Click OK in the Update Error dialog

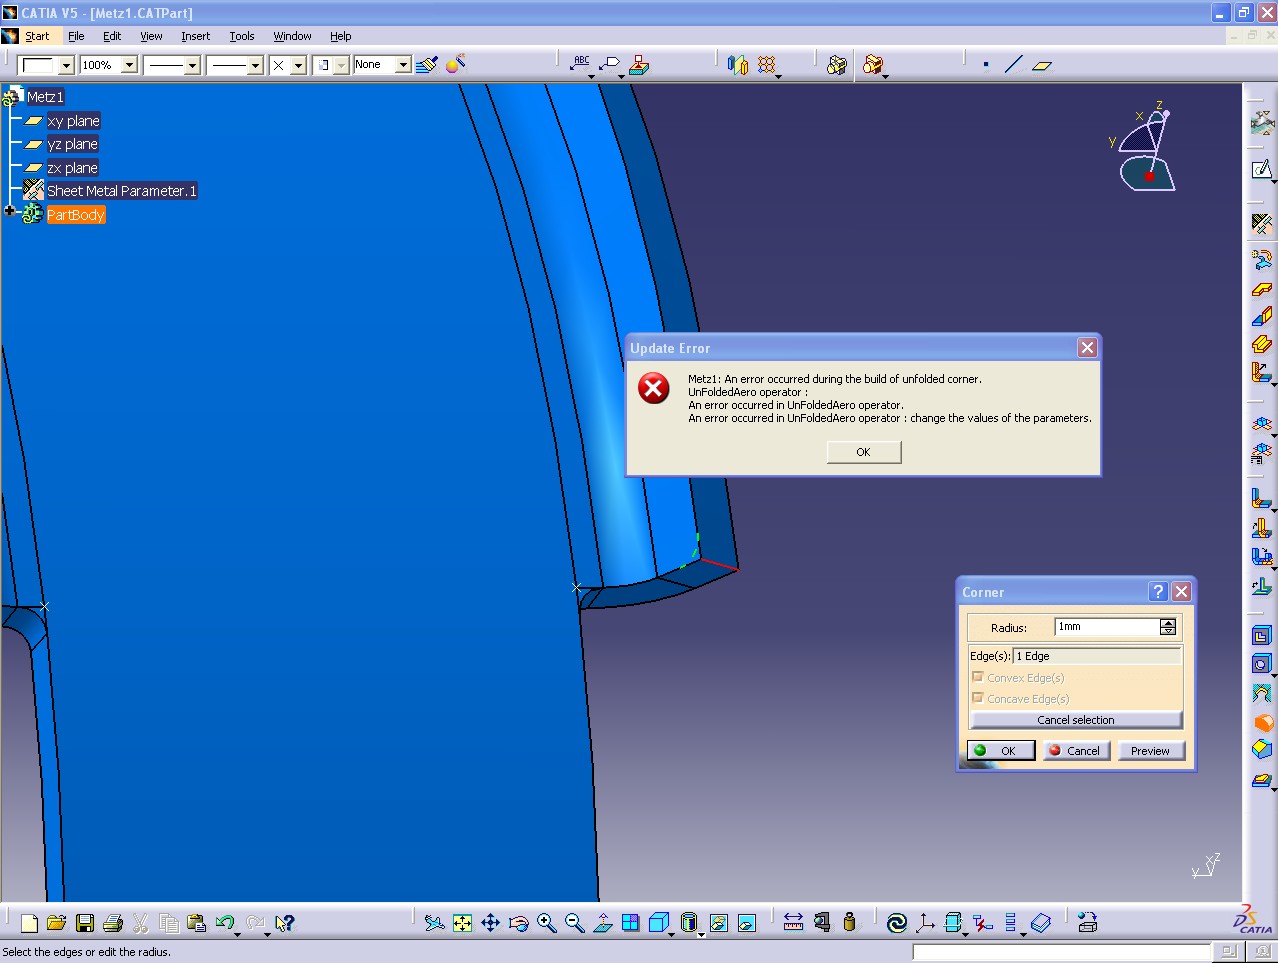(x=864, y=452)
